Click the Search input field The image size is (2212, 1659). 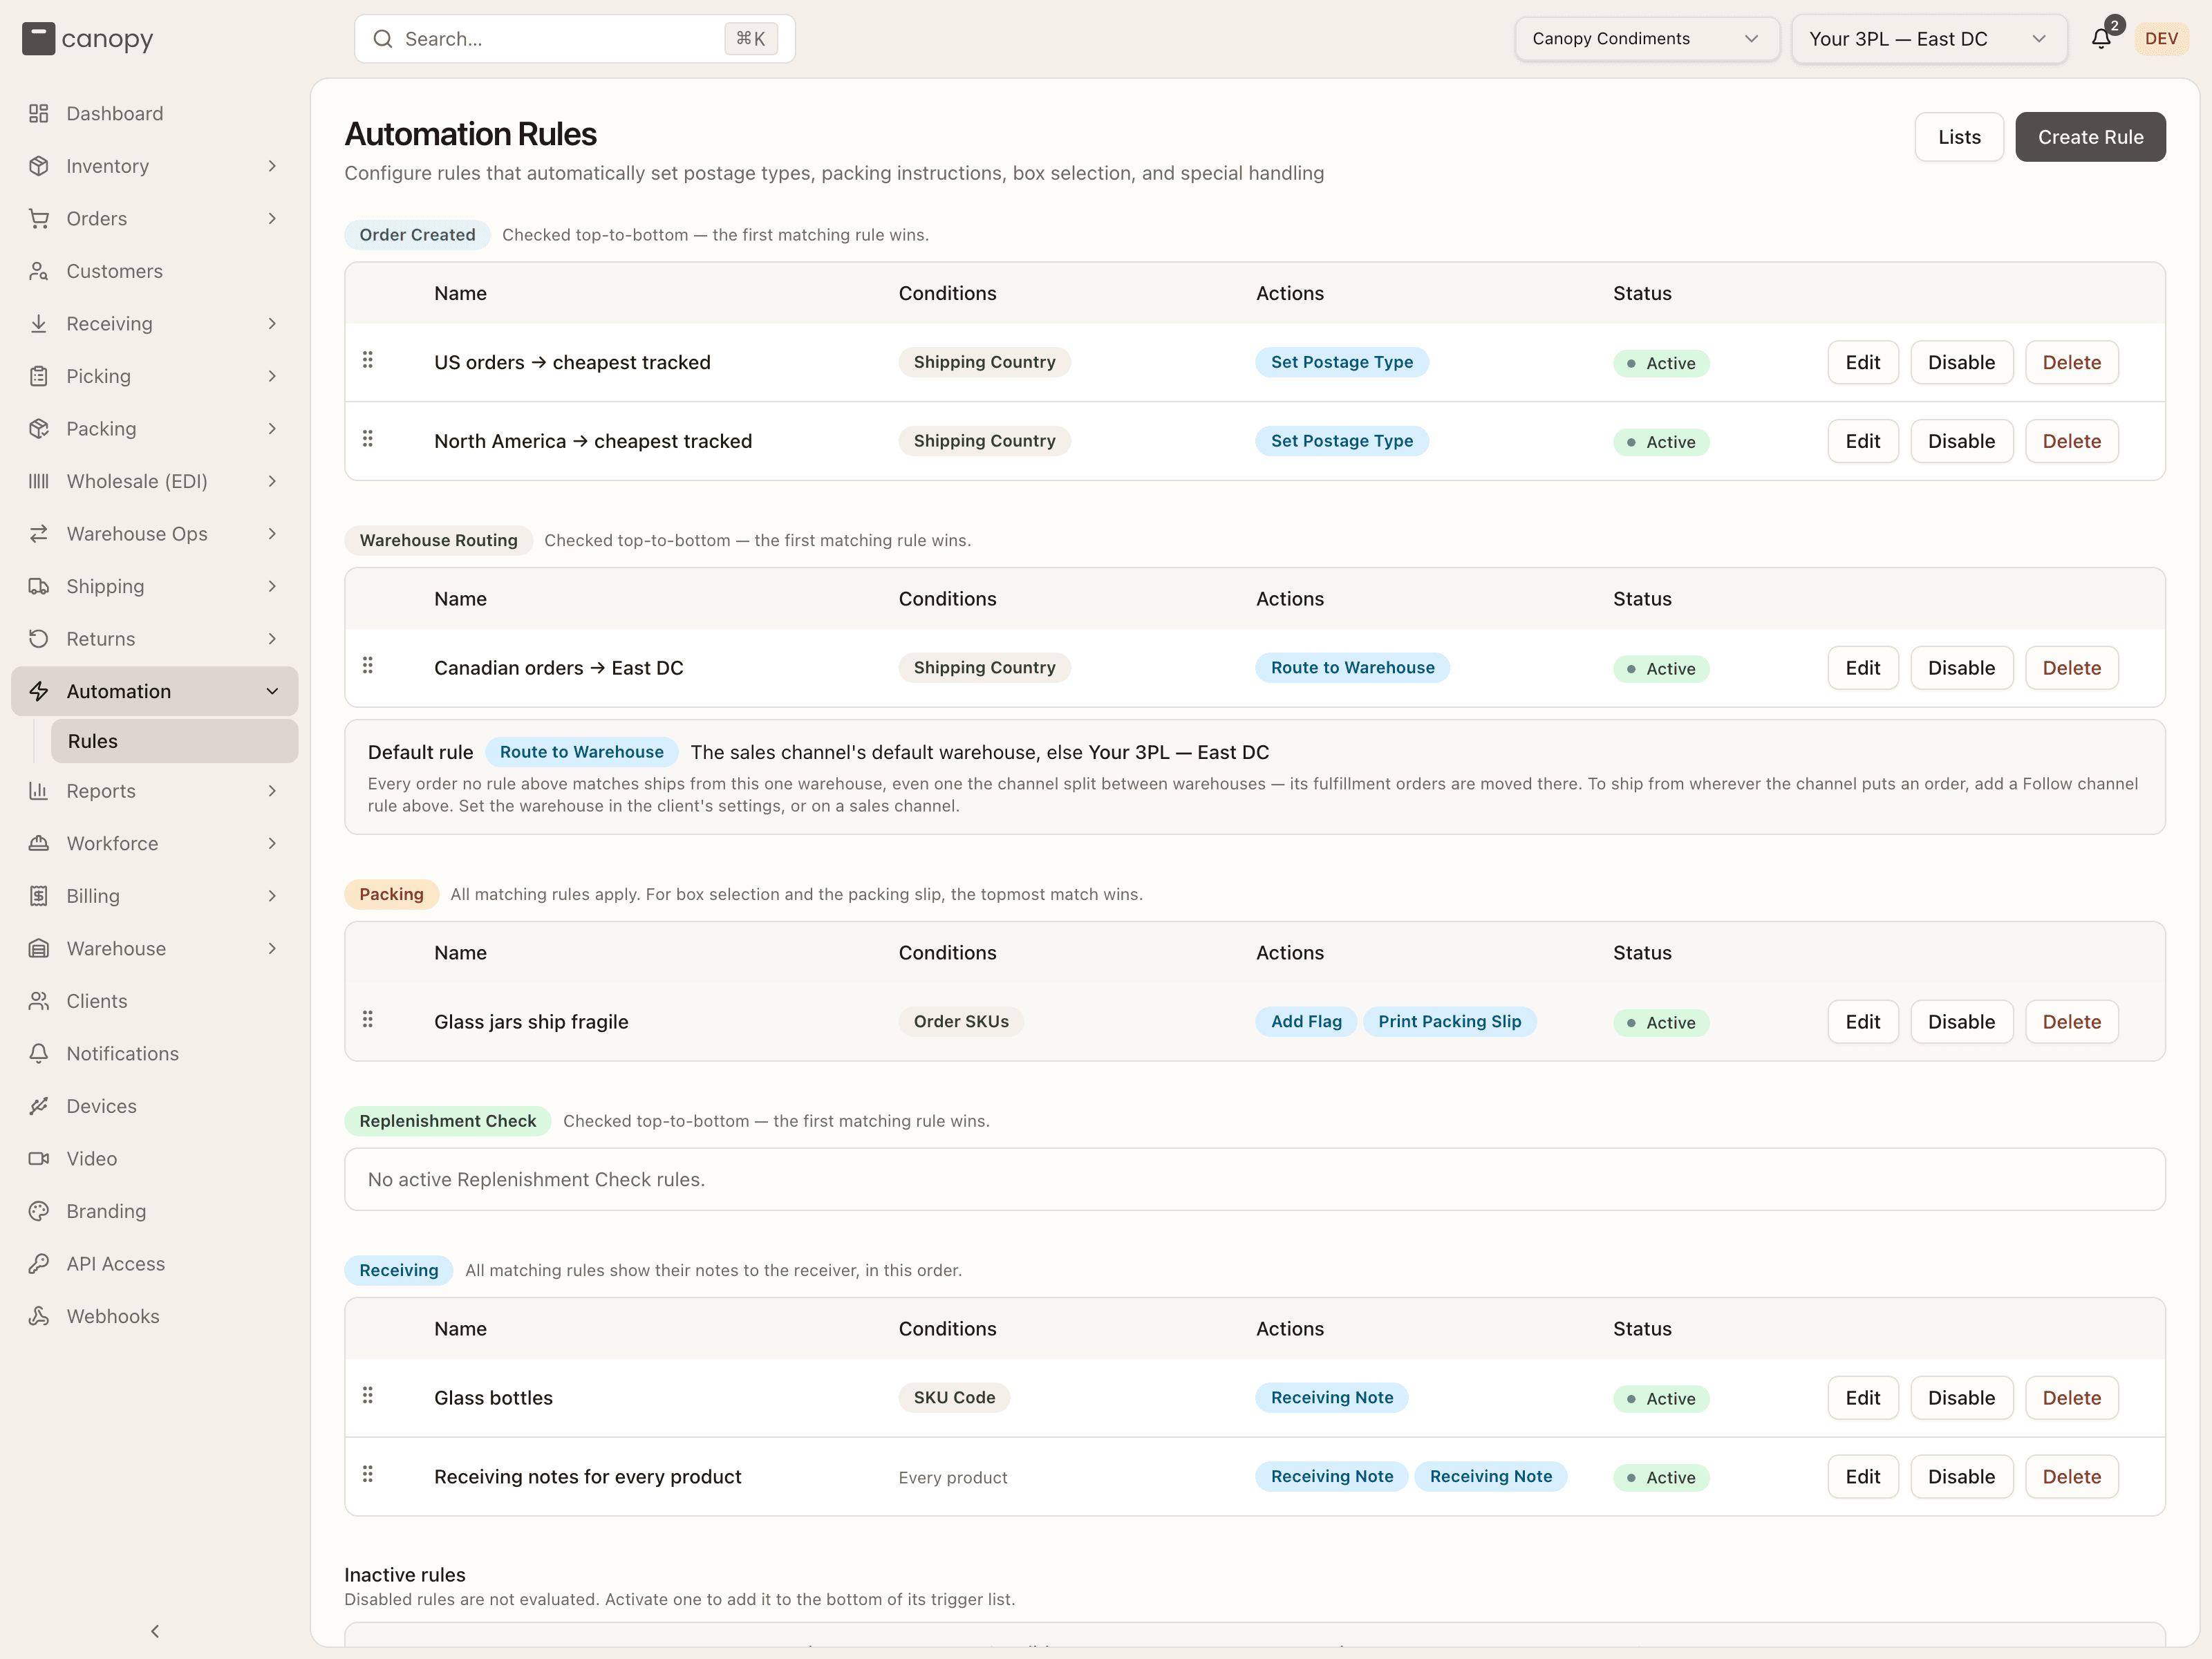(x=574, y=39)
